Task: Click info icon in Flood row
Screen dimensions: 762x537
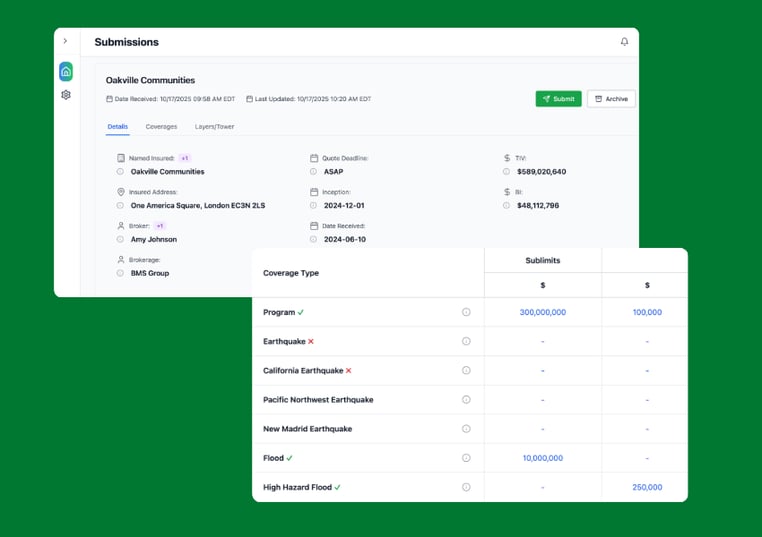Action: tap(466, 458)
